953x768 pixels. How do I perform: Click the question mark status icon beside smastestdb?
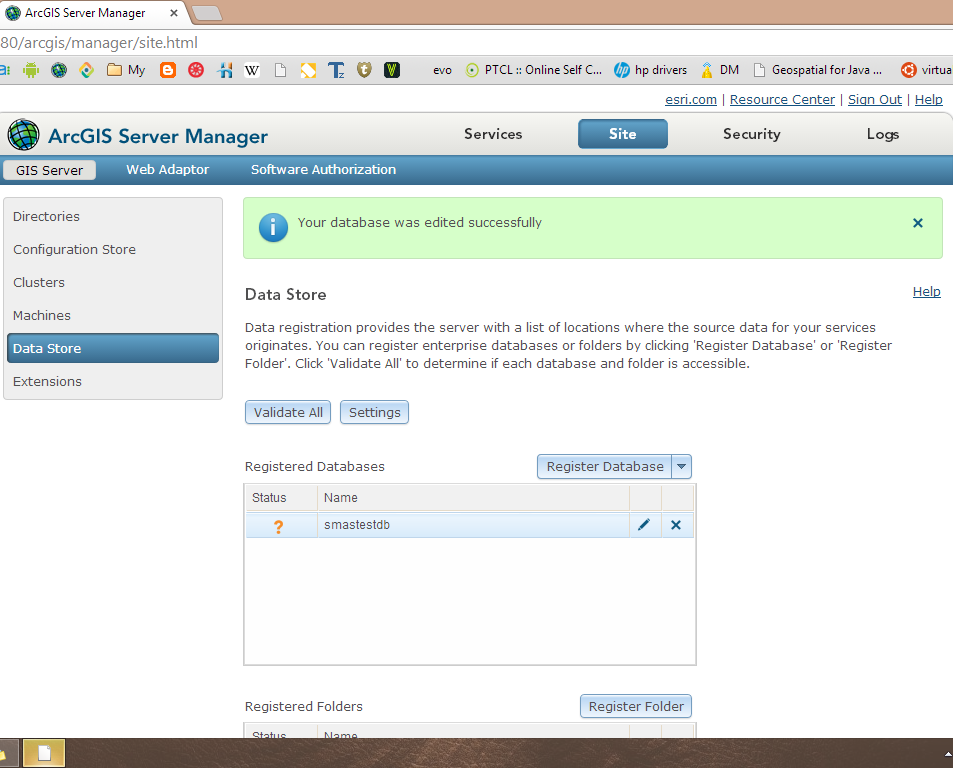pos(278,524)
